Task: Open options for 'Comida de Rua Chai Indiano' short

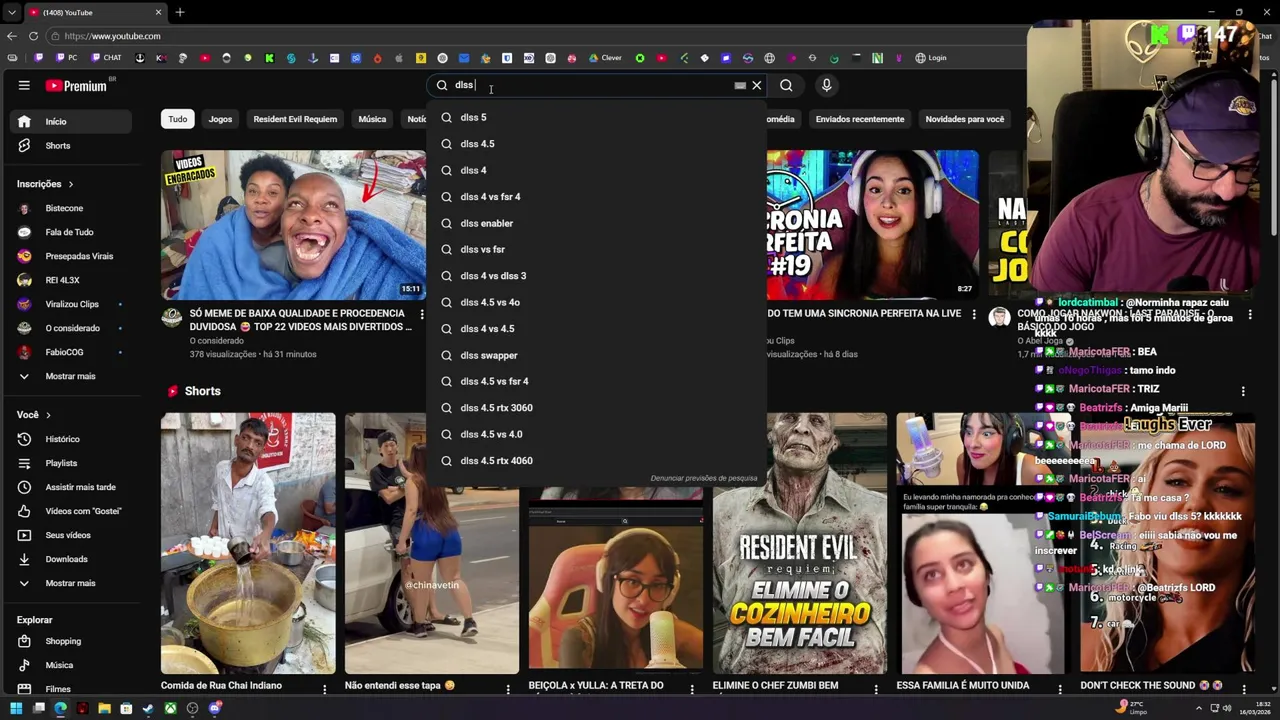Action: [324, 689]
